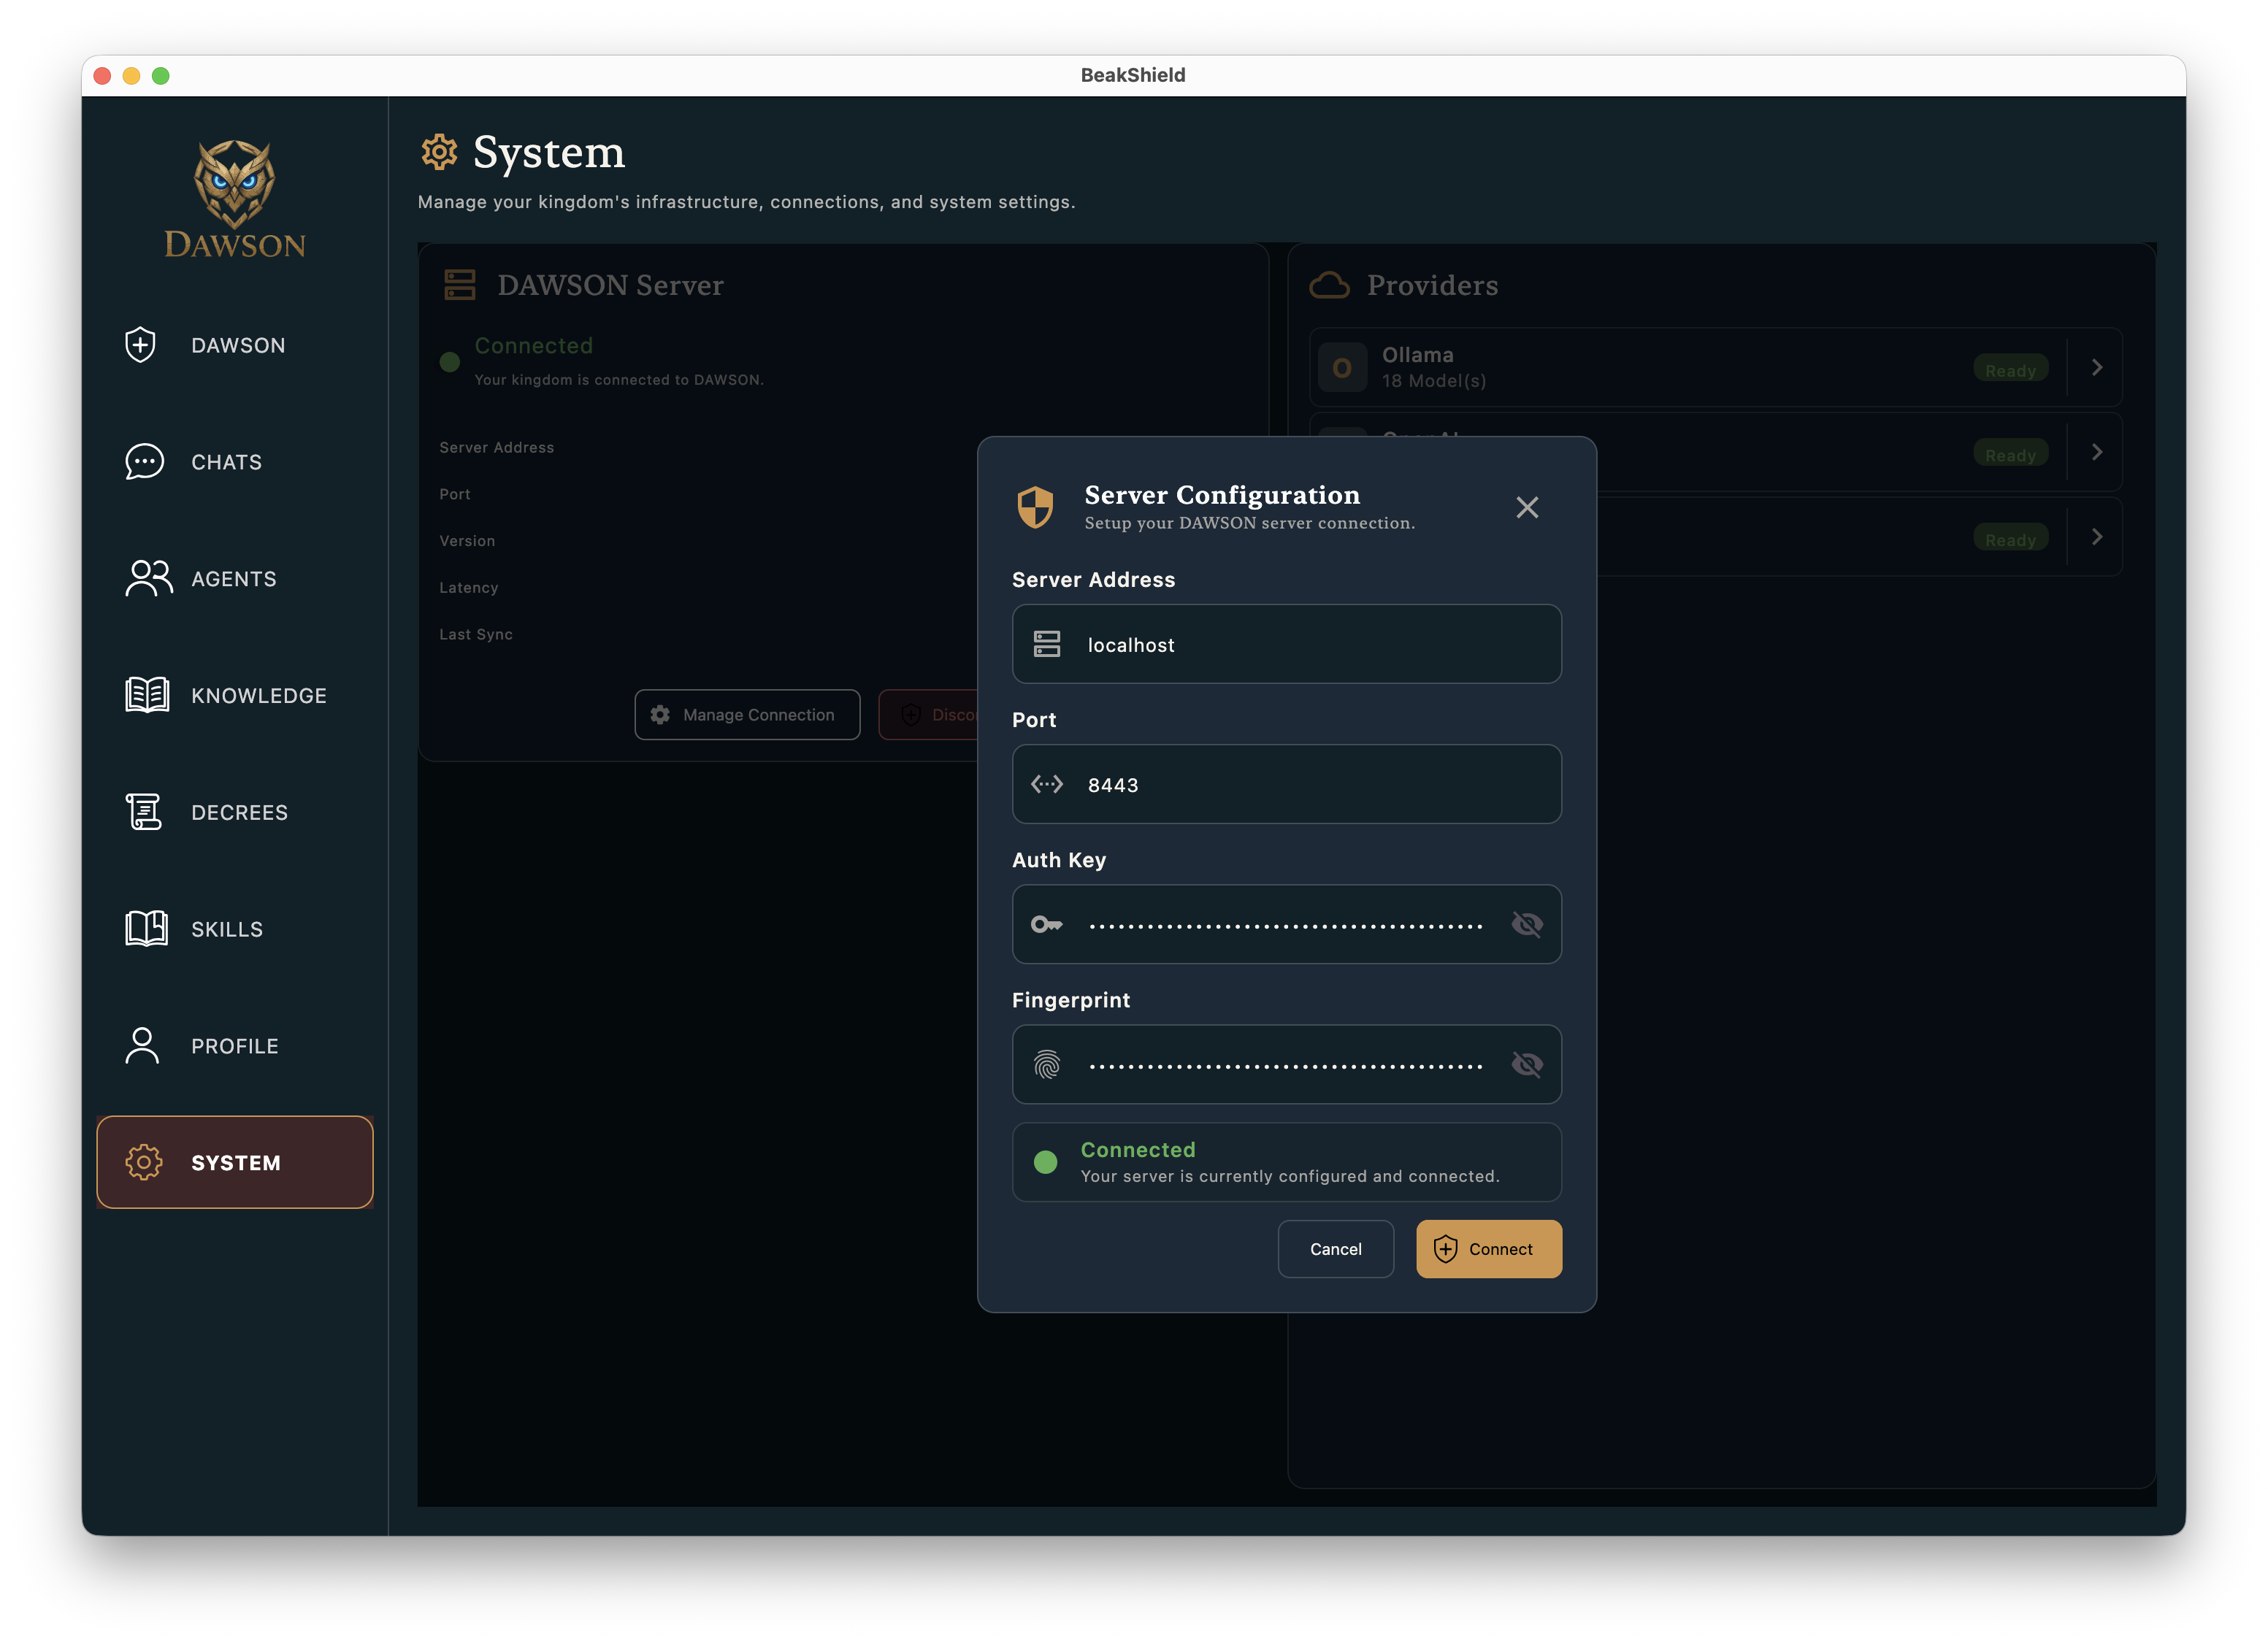The width and height of the screenshot is (2268, 1644).
Task: Open the KNOWLEDGE sidebar section
Action: pos(235,695)
